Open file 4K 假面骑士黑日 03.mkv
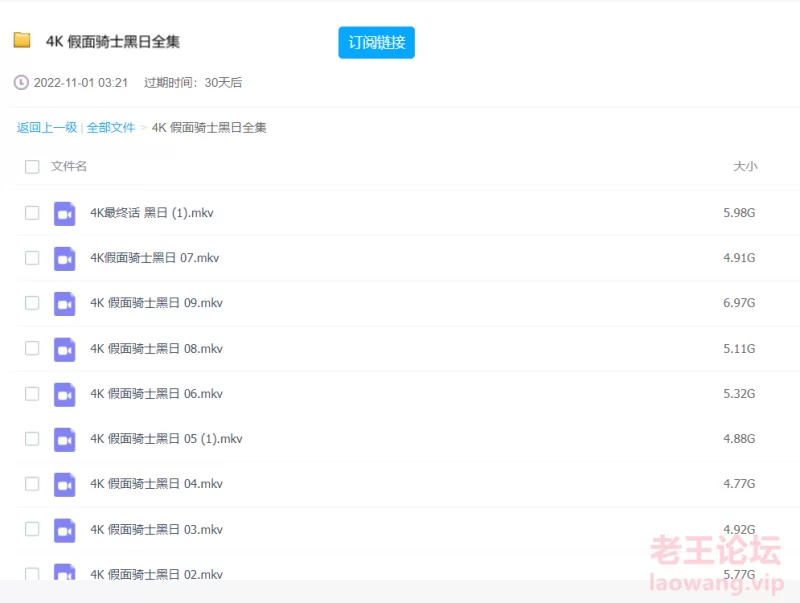Screen dimensions: 800x603 [157, 530]
